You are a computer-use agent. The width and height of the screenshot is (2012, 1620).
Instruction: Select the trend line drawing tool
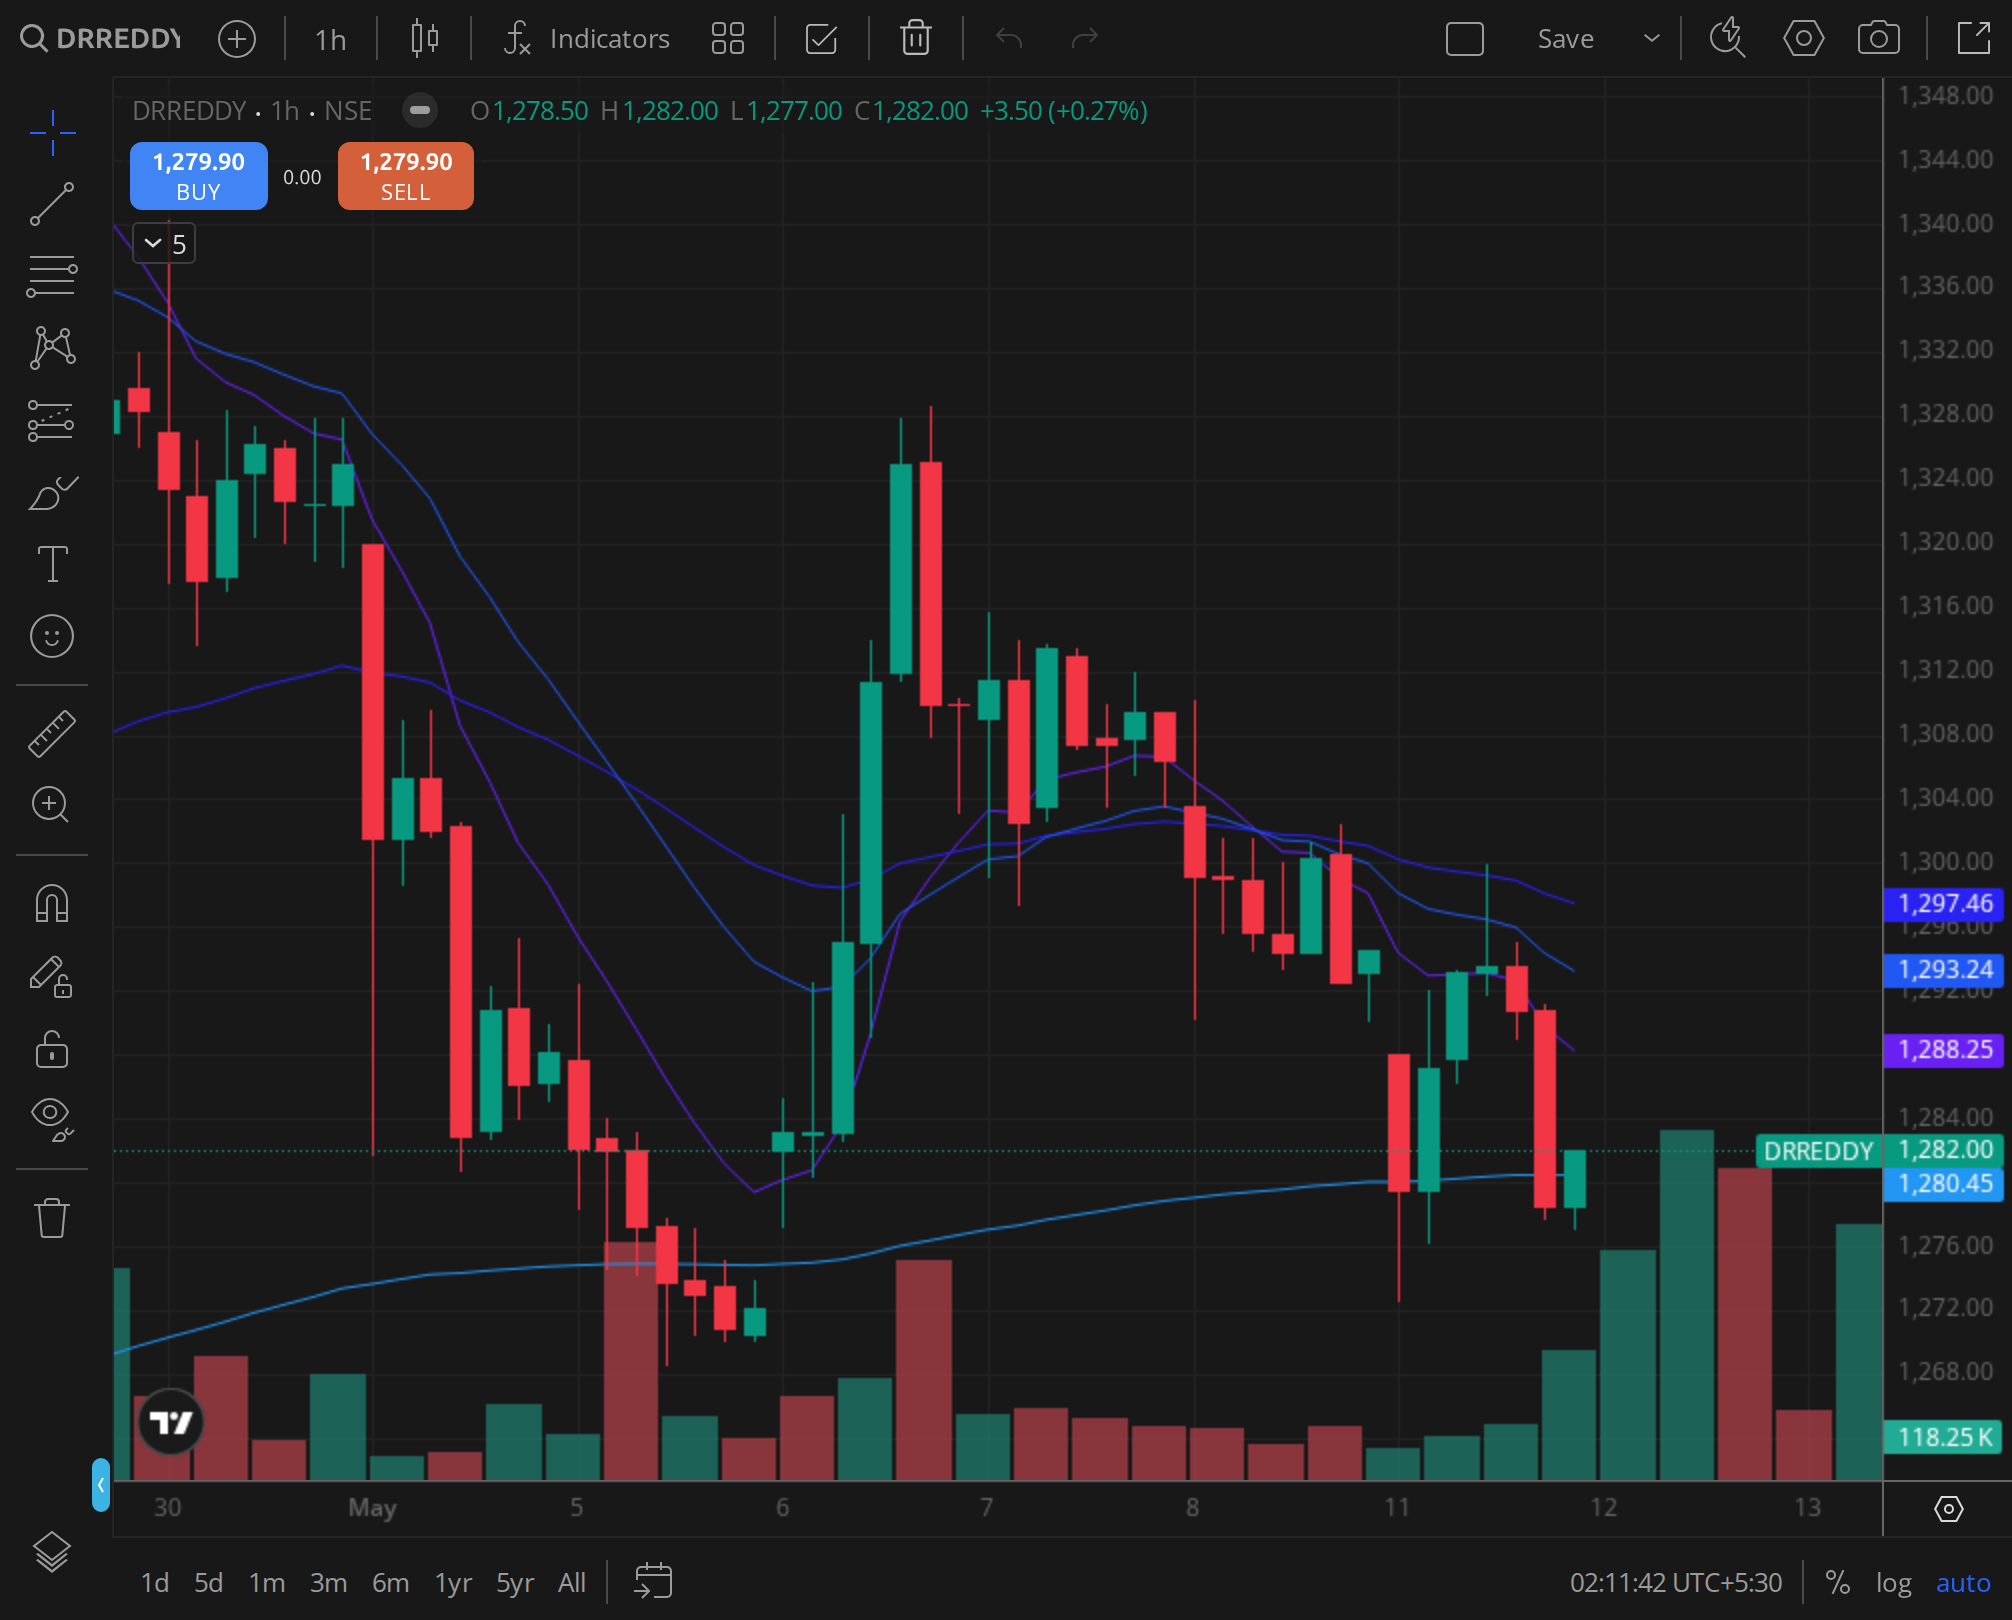[x=52, y=204]
